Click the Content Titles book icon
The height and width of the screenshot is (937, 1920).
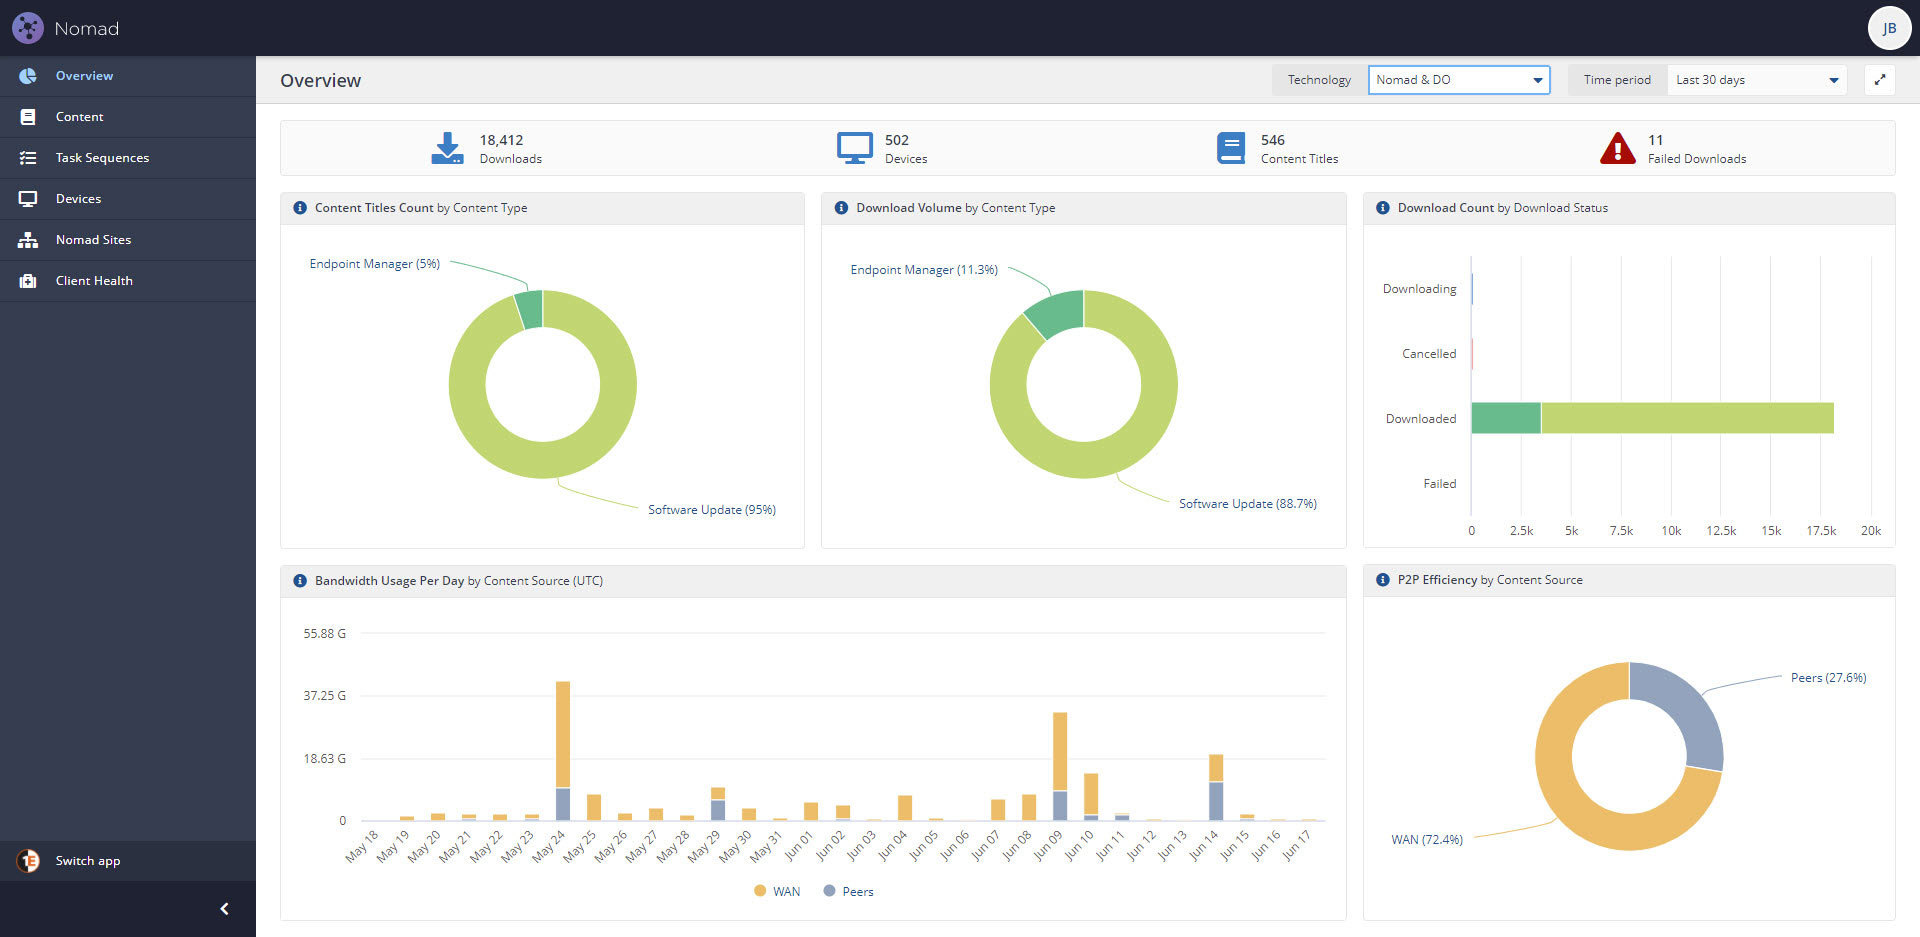1231,148
